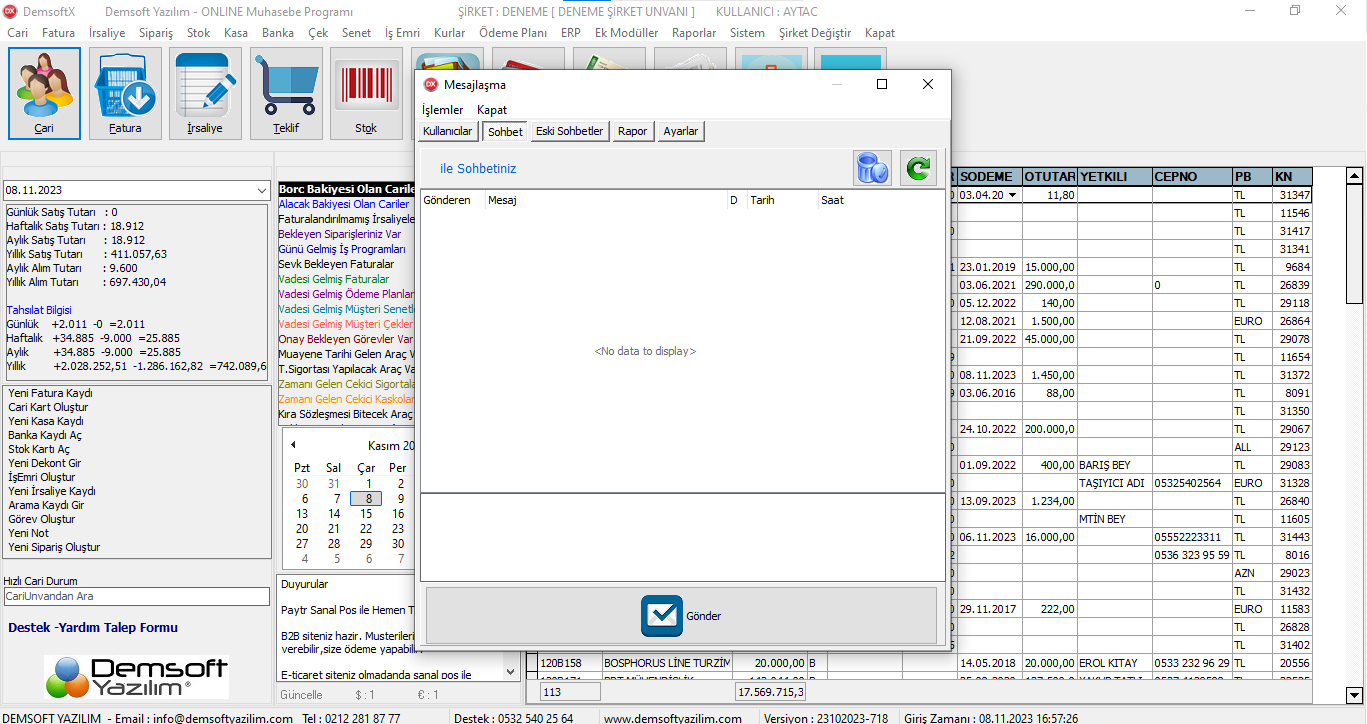Click the Gönder send button
This screenshot has height=724, width=1367.
[x=681, y=616]
